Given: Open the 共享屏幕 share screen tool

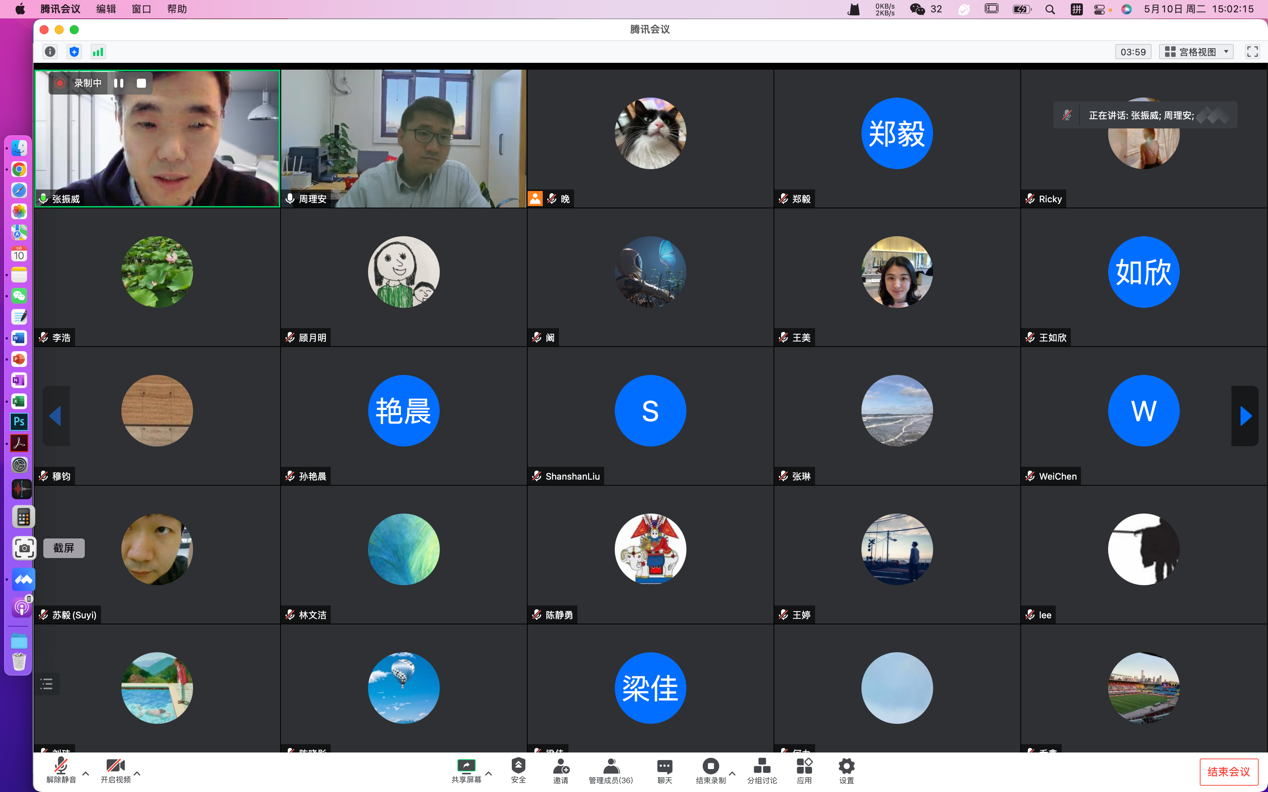Looking at the screenshot, I should pyautogui.click(x=465, y=770).
